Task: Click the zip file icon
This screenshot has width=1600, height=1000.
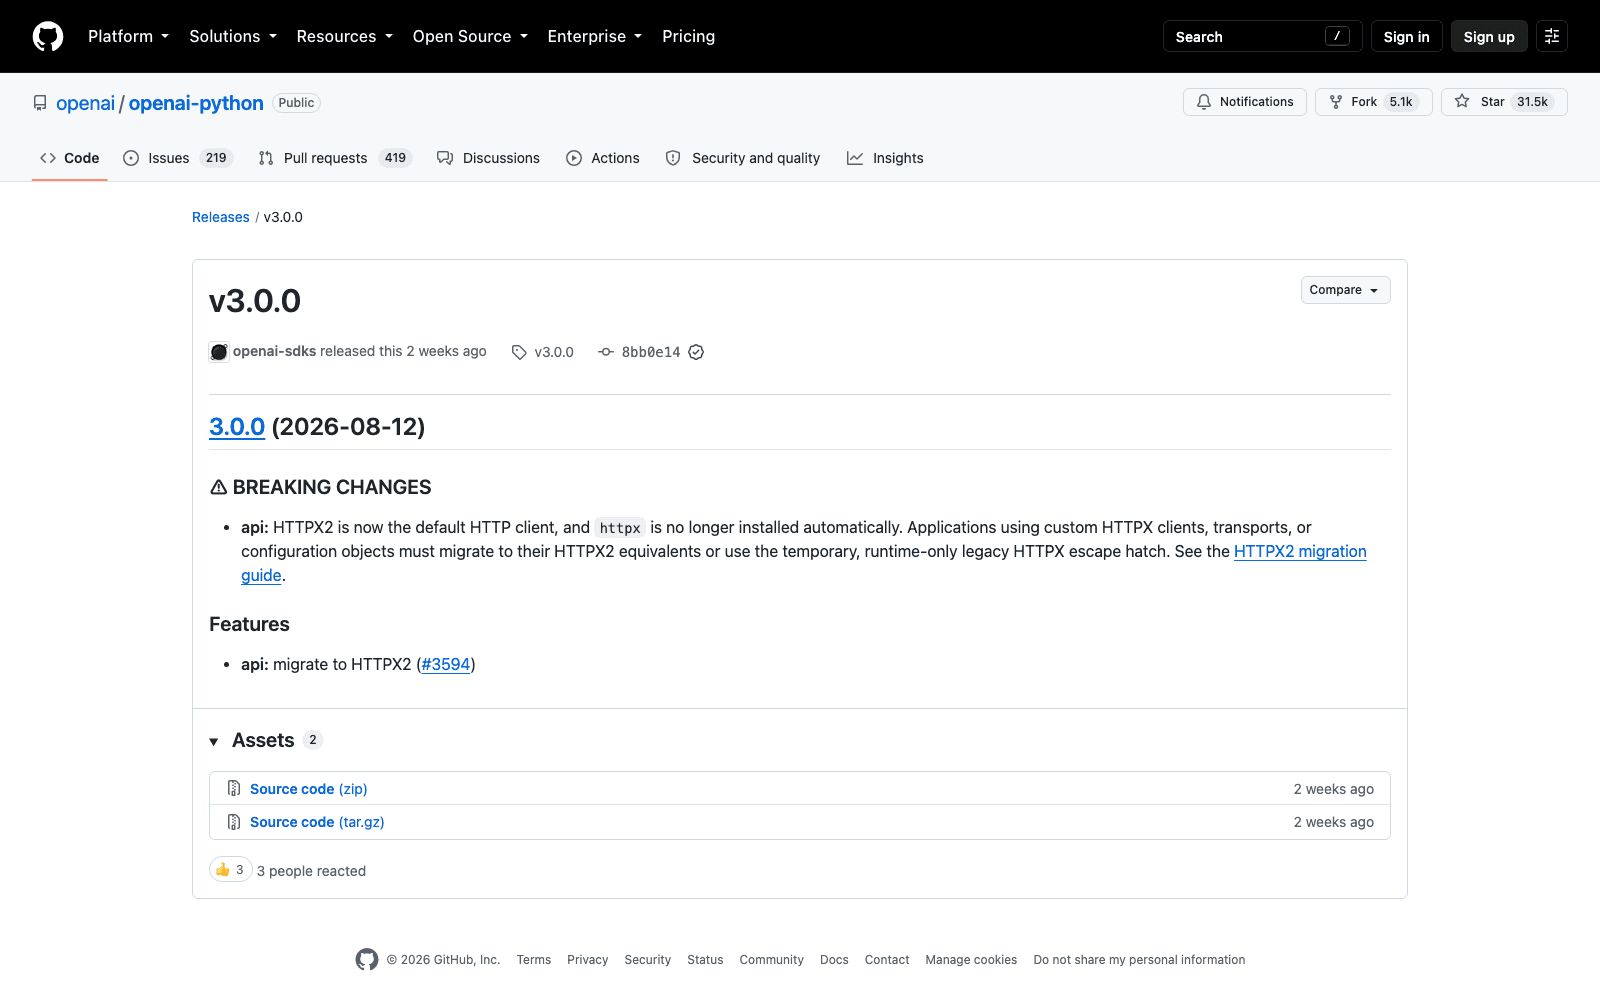Action: click(234, 789)
